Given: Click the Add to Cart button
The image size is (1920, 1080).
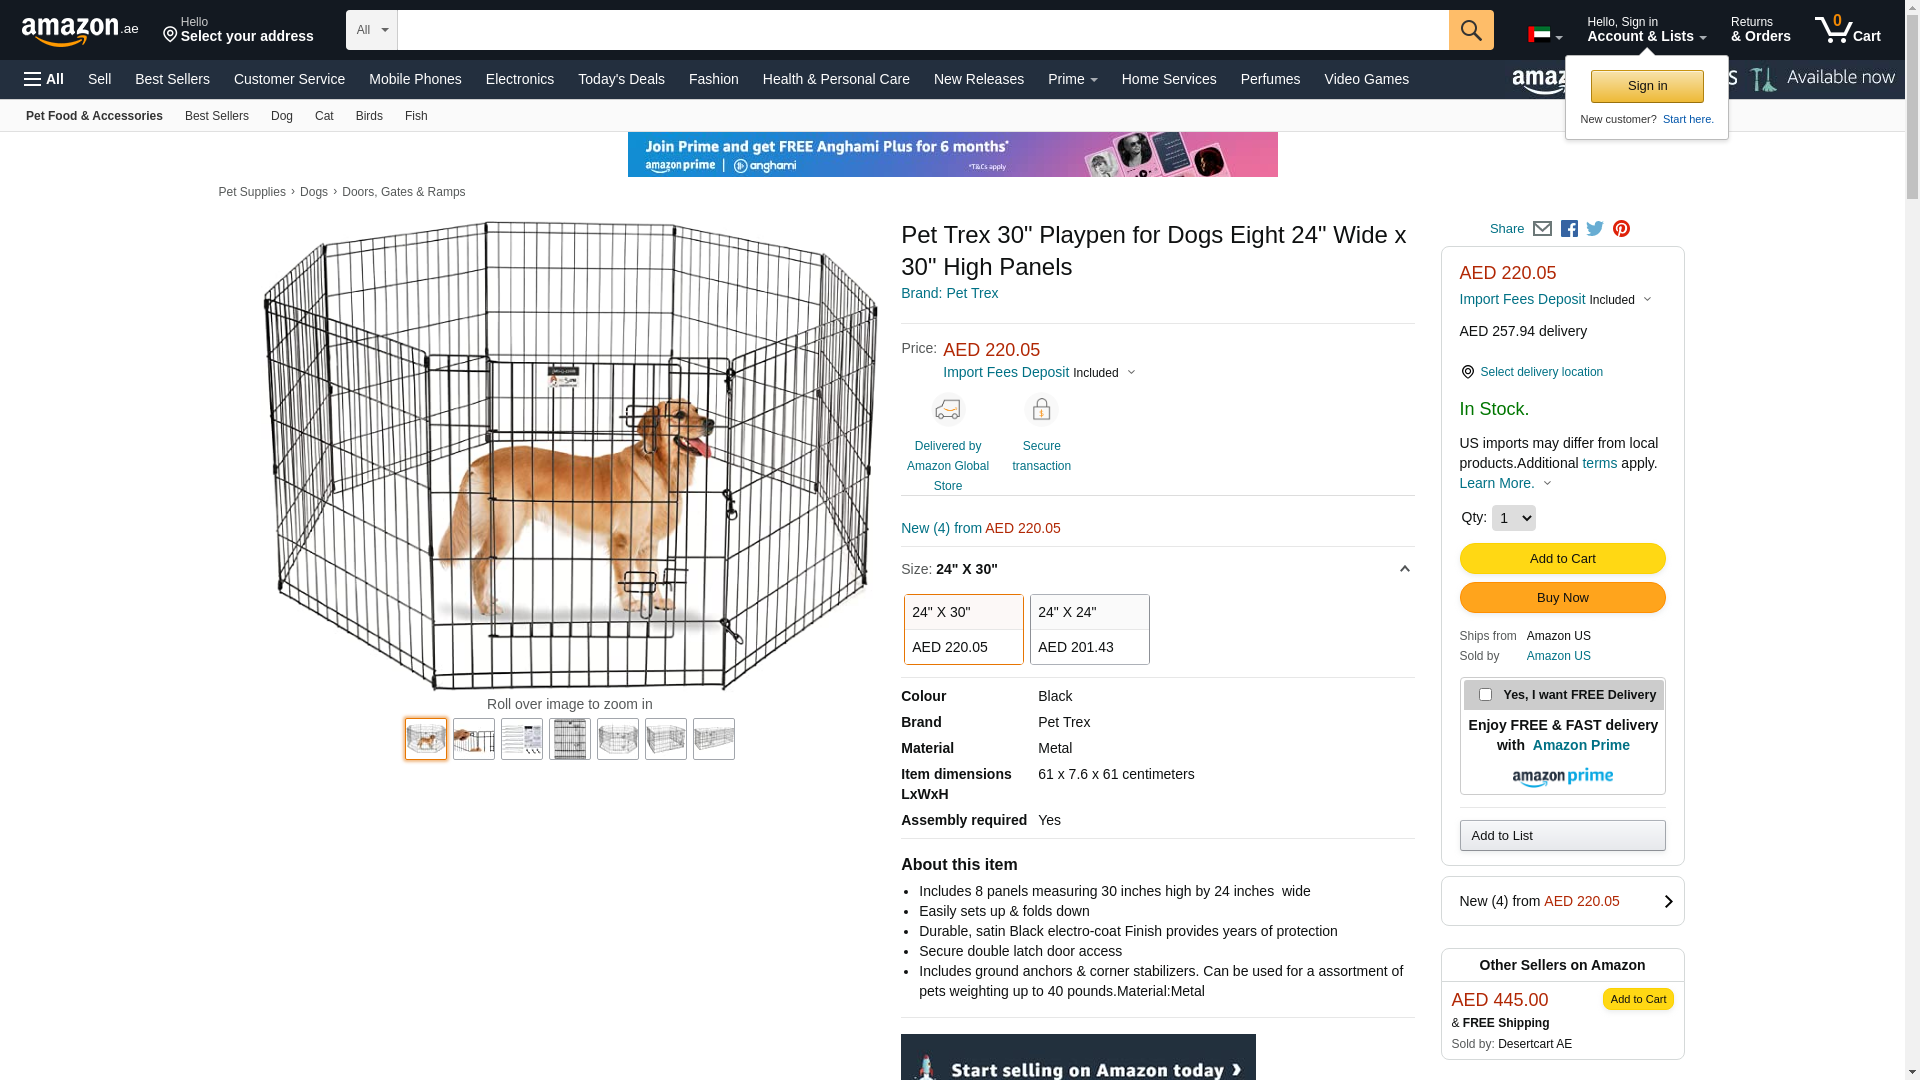Looking at the screenshot, I should click(1562, 558).
